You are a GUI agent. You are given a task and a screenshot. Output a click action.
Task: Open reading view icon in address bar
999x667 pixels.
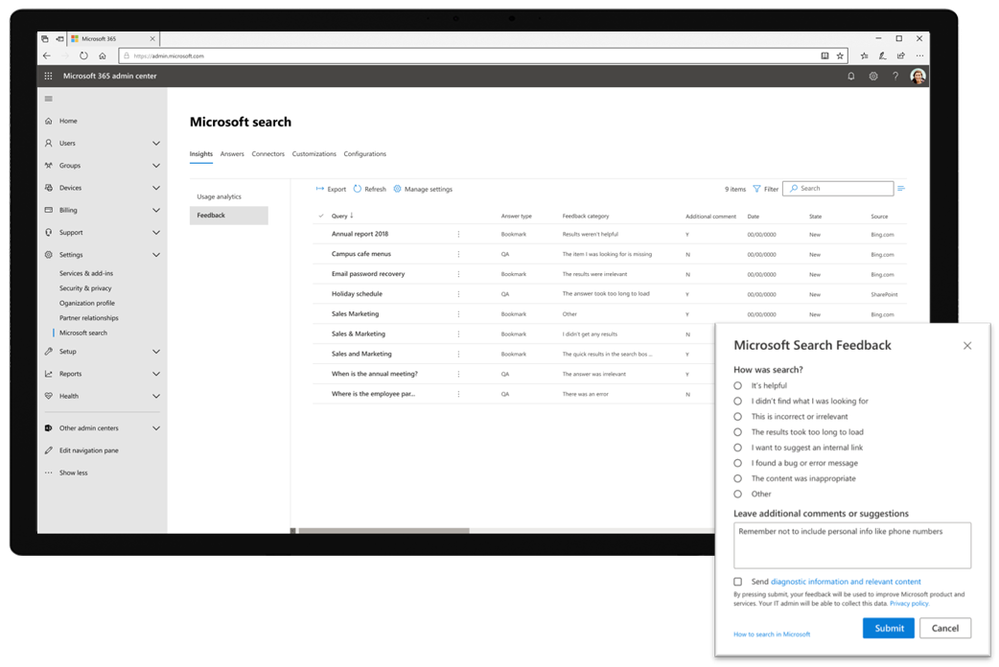tap(824, 56)
